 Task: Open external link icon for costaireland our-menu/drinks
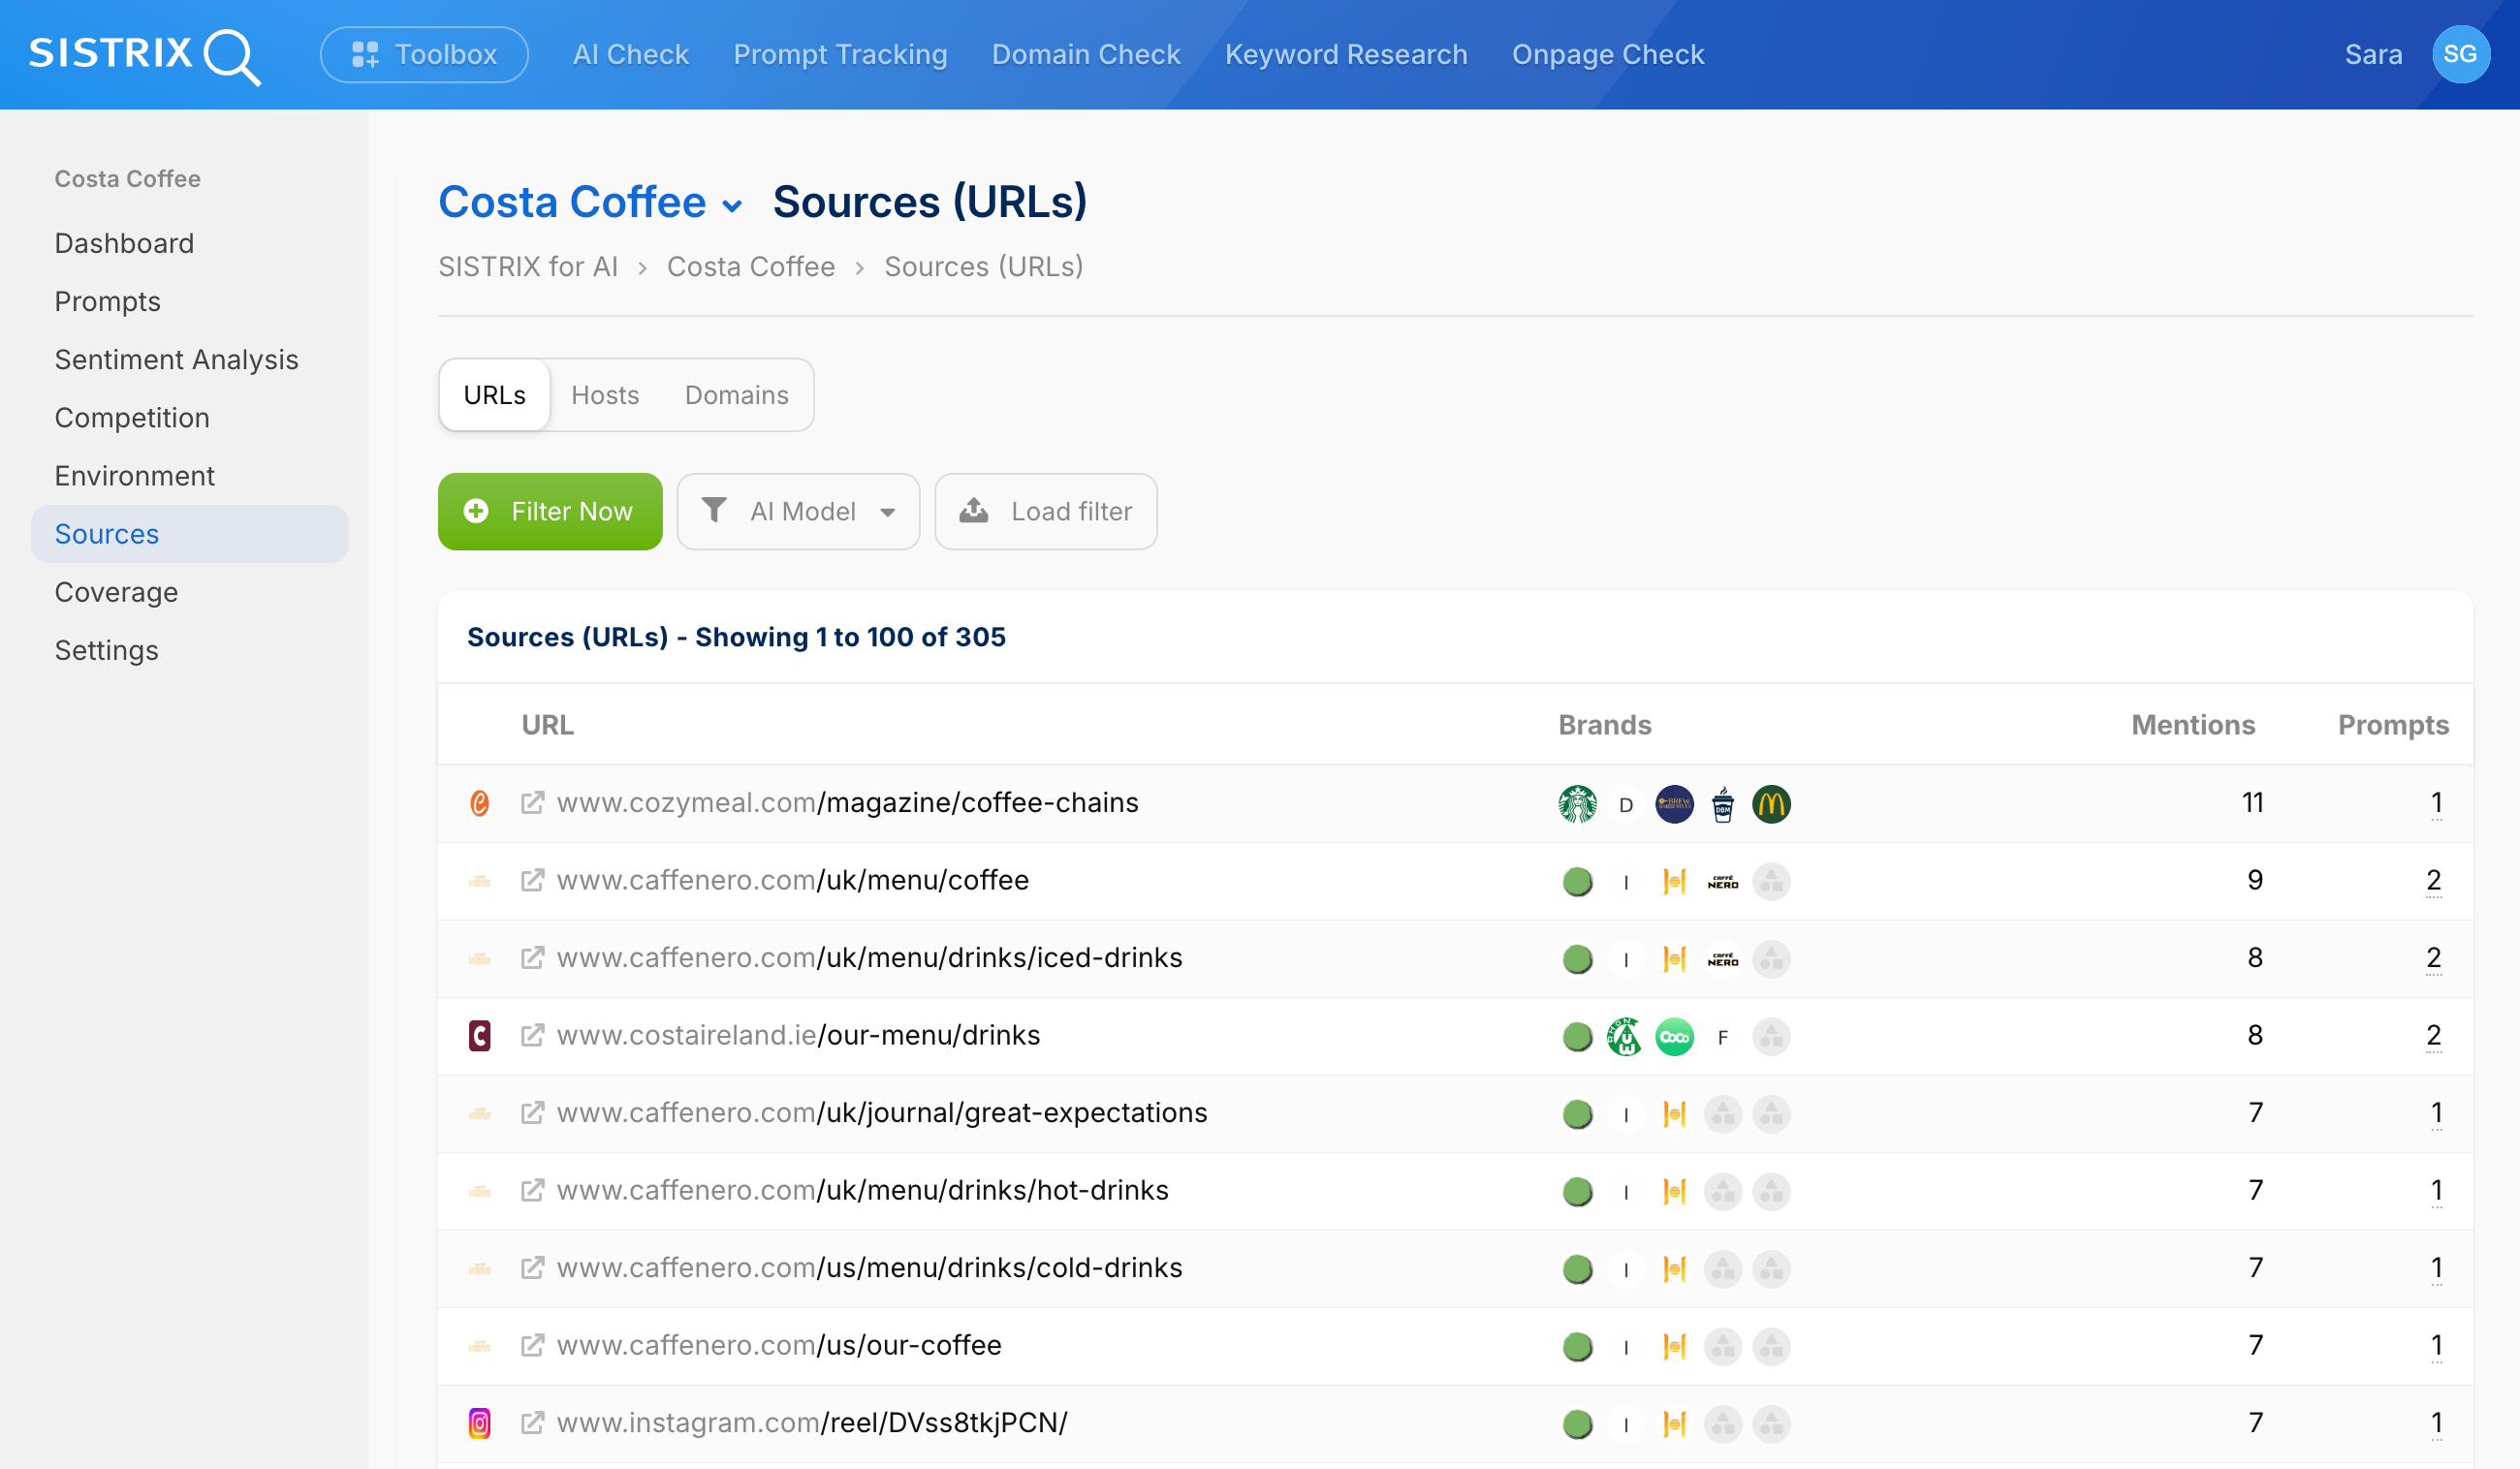(532, 1035)
